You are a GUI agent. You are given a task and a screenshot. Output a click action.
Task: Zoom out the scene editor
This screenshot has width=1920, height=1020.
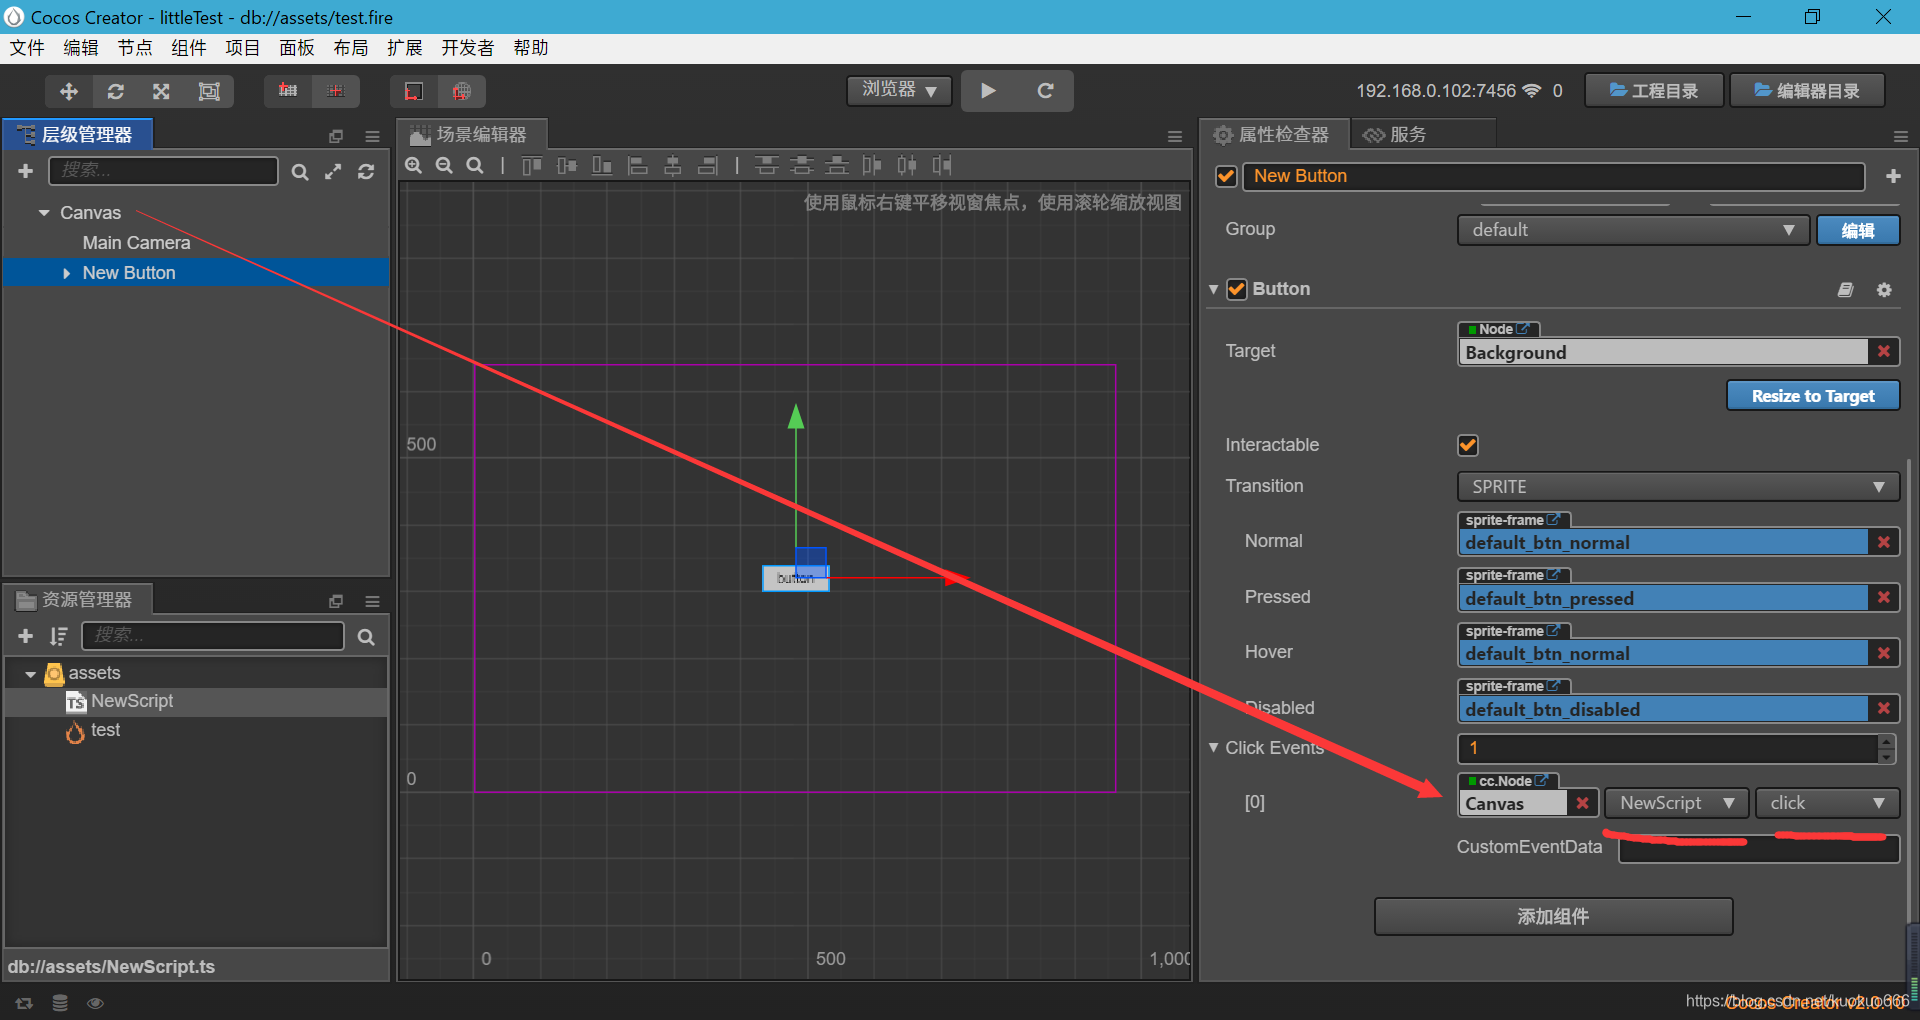(x=444, y=165)
